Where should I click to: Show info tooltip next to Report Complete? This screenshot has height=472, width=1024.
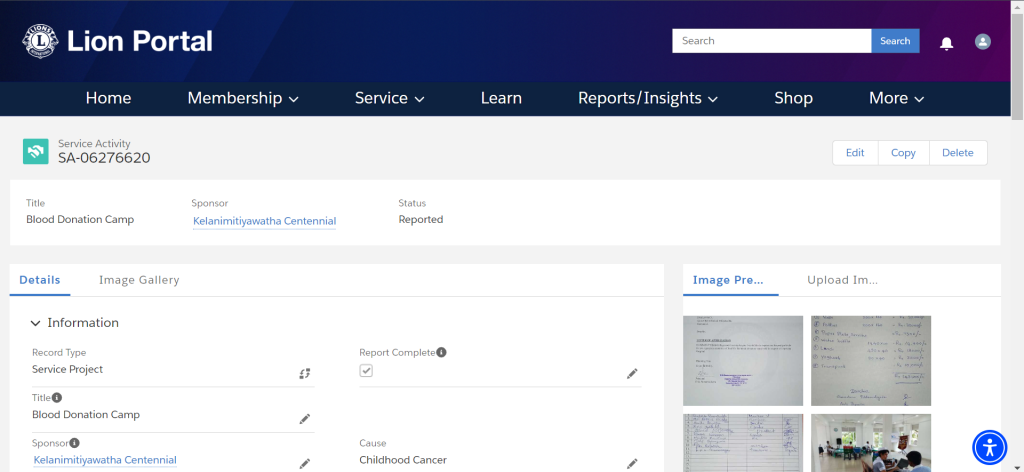pos(441,352)
